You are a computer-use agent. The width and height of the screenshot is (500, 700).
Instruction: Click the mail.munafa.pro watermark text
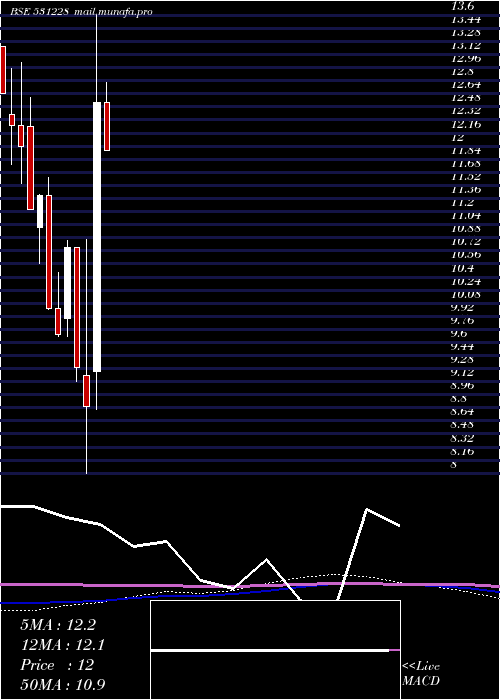113,12
